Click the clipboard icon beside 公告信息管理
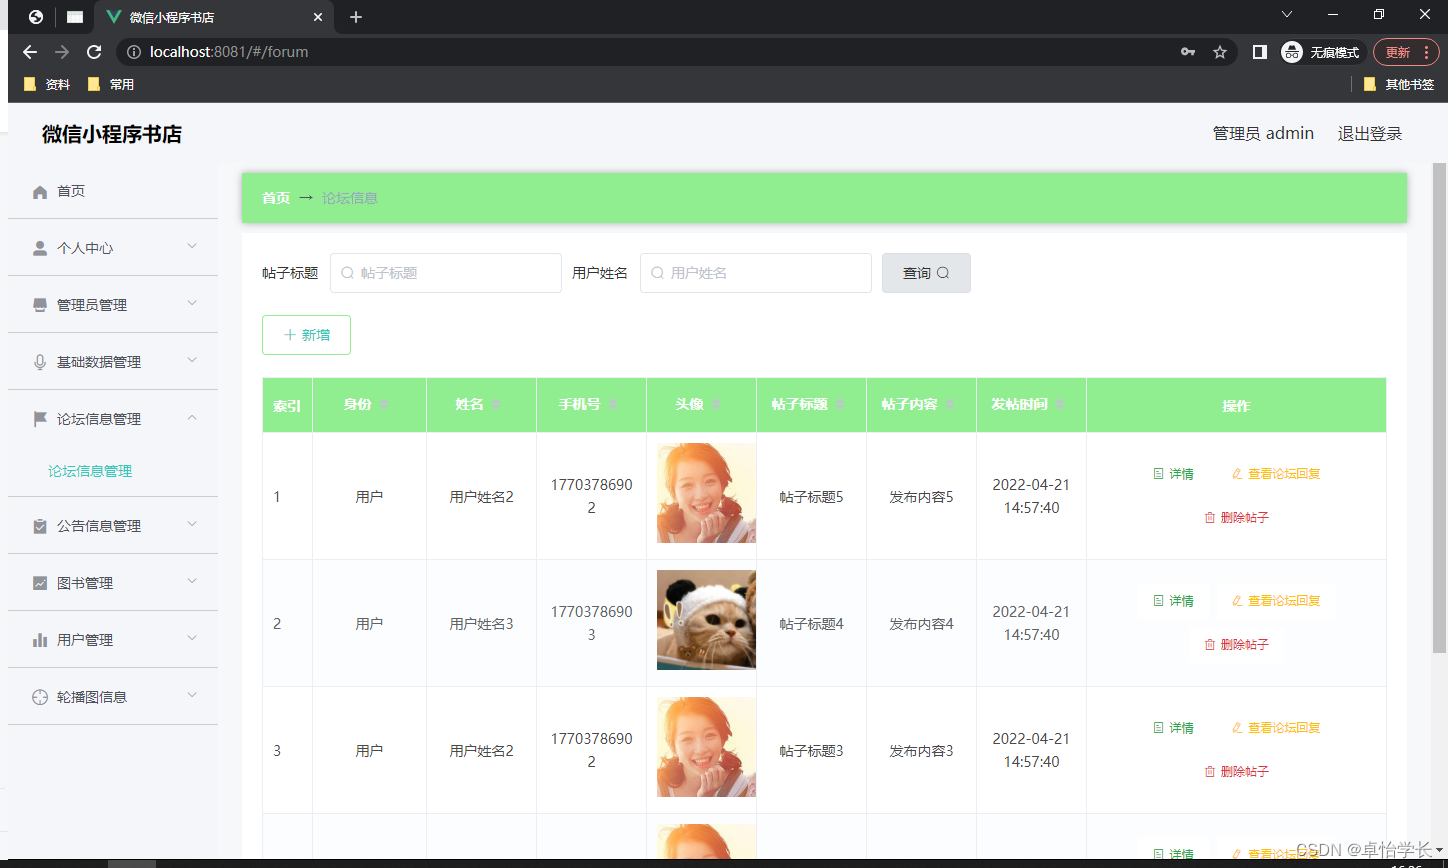 tap(40, 526)
